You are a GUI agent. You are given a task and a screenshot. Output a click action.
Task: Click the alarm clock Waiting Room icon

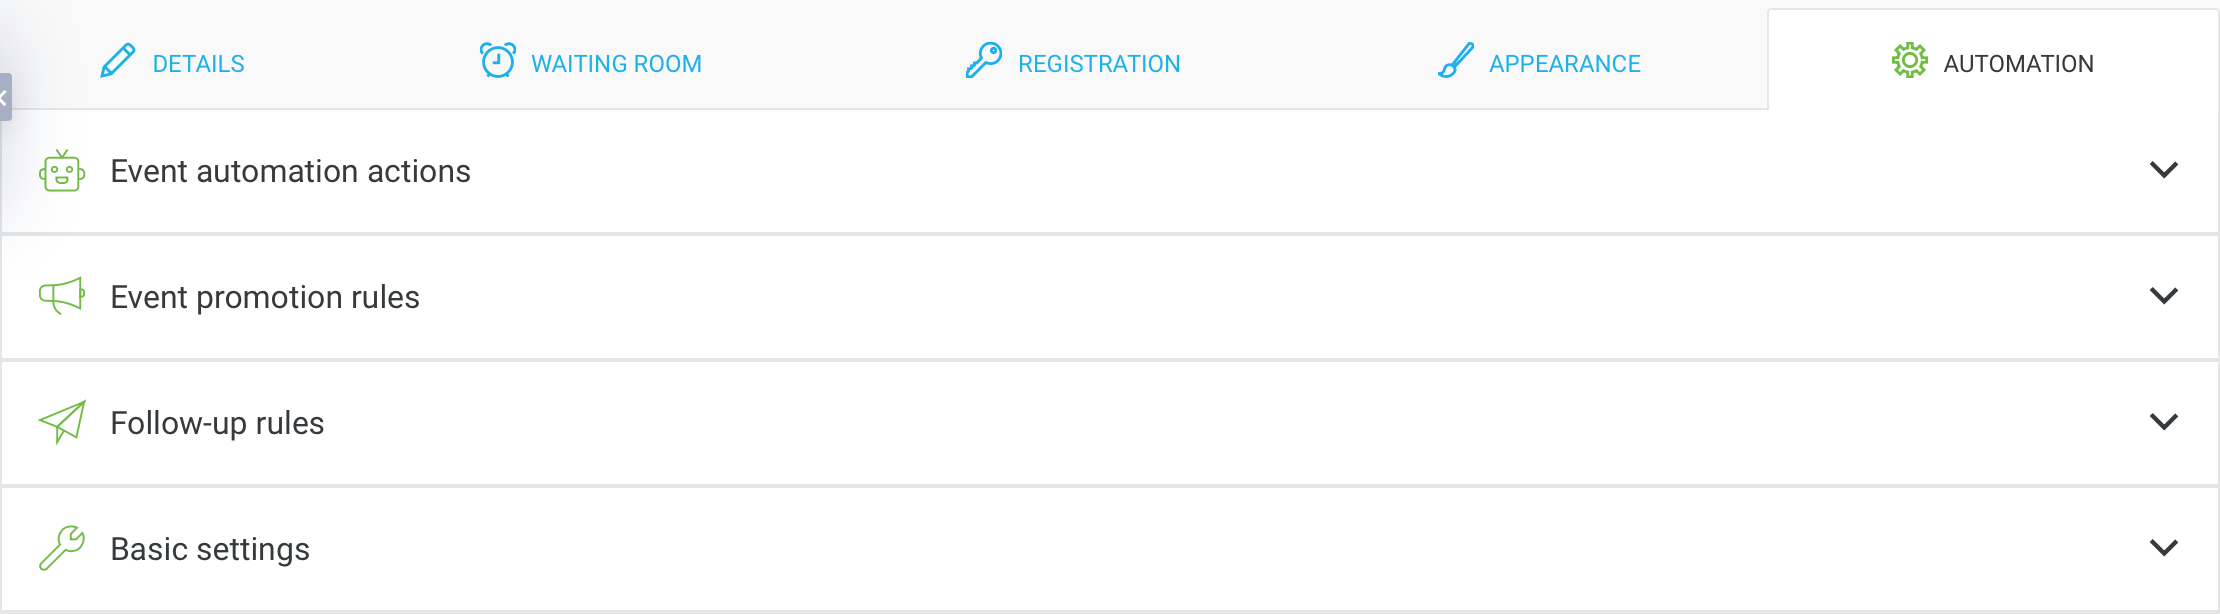498,61
